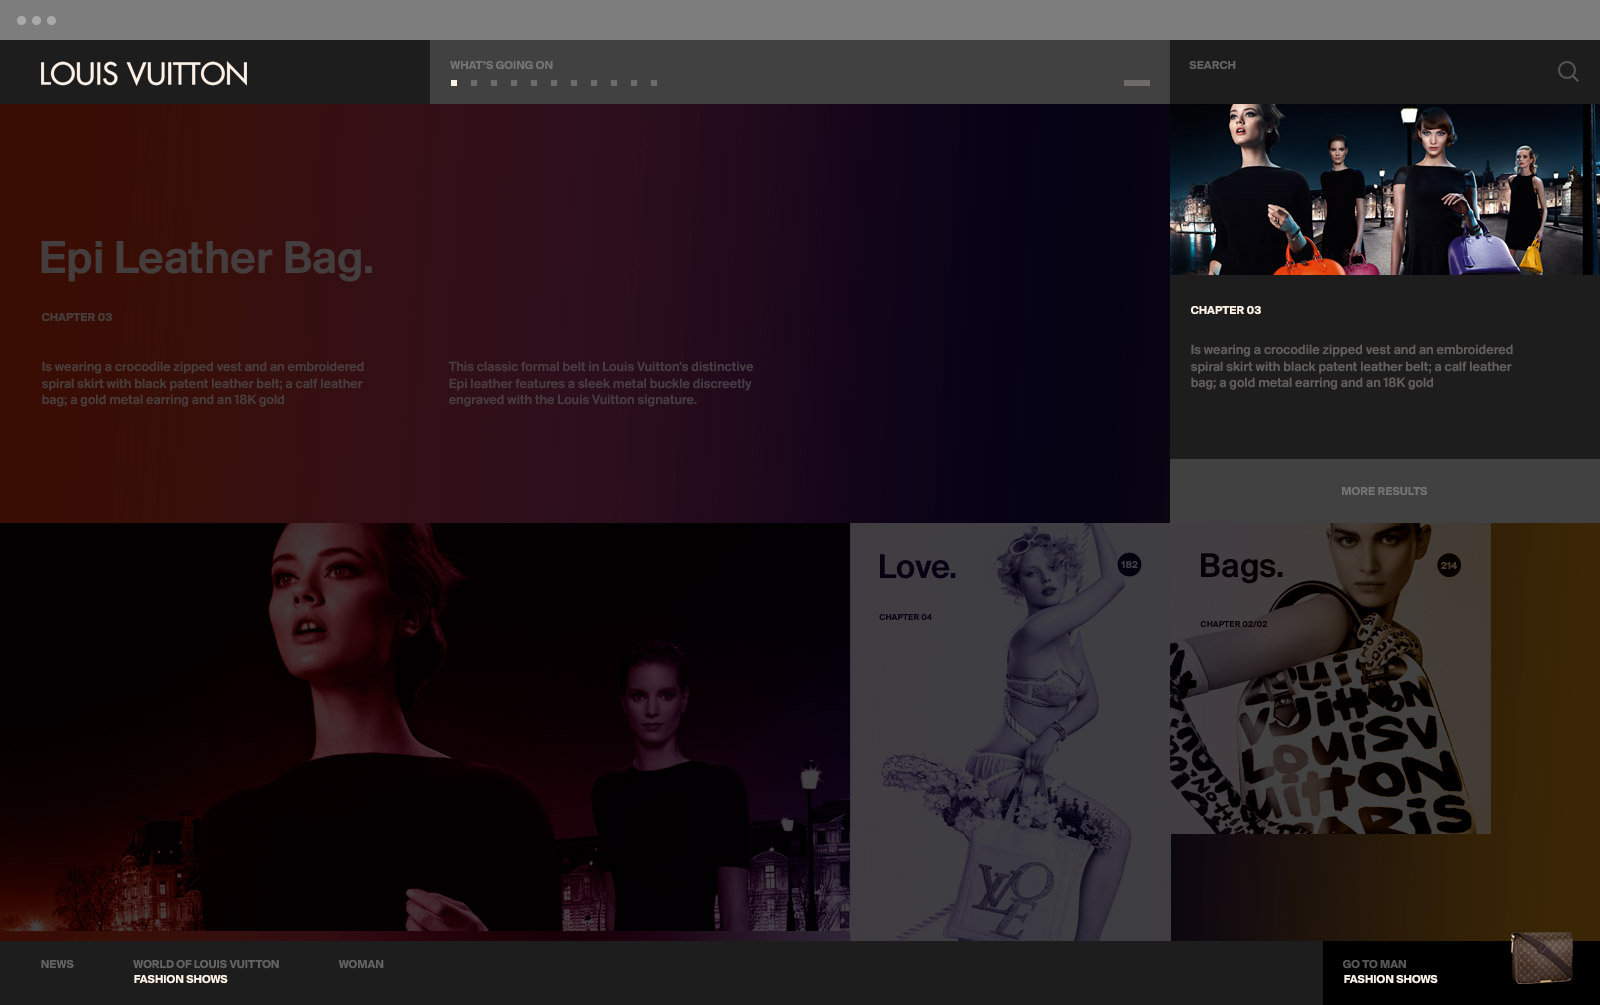Open the search result photo of models with bags
1600x1005 pixels.
[1385, 189]
